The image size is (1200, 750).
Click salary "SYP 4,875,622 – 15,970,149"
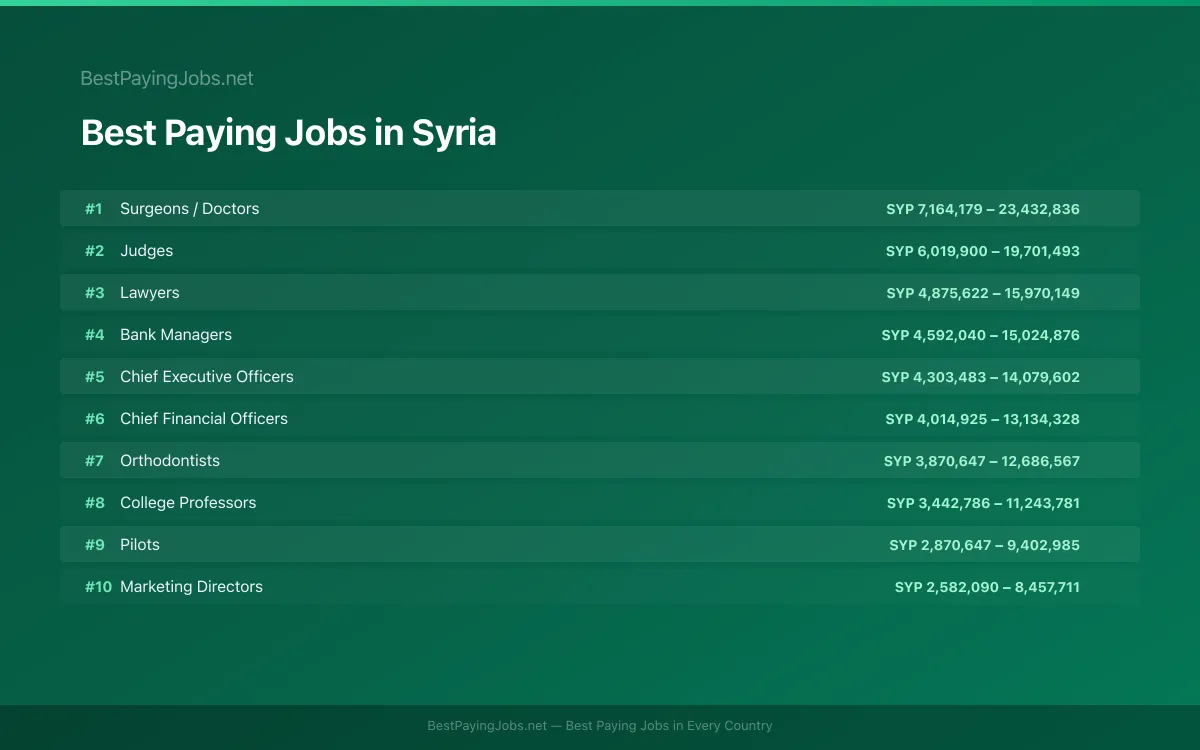click(x=983, y=293)
